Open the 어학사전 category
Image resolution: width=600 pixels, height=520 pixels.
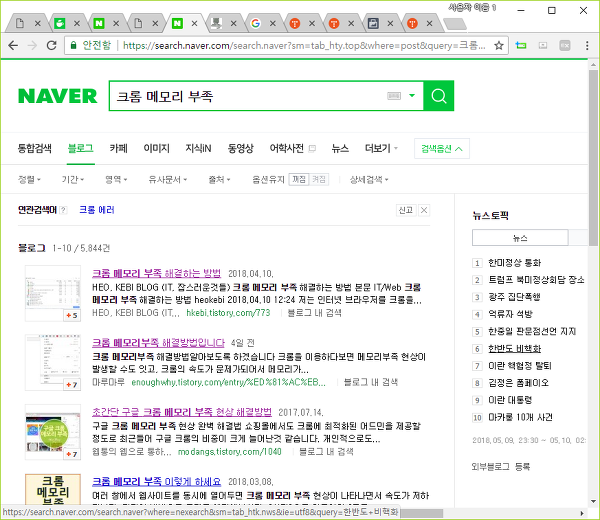[x=287, y=148]
